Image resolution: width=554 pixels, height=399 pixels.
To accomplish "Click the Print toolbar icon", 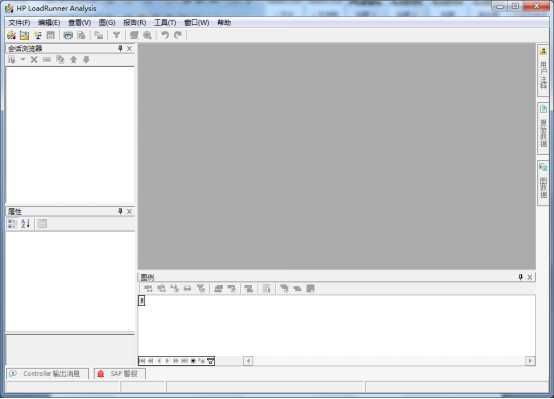I will pyautogui.click(x=68, y=35).
